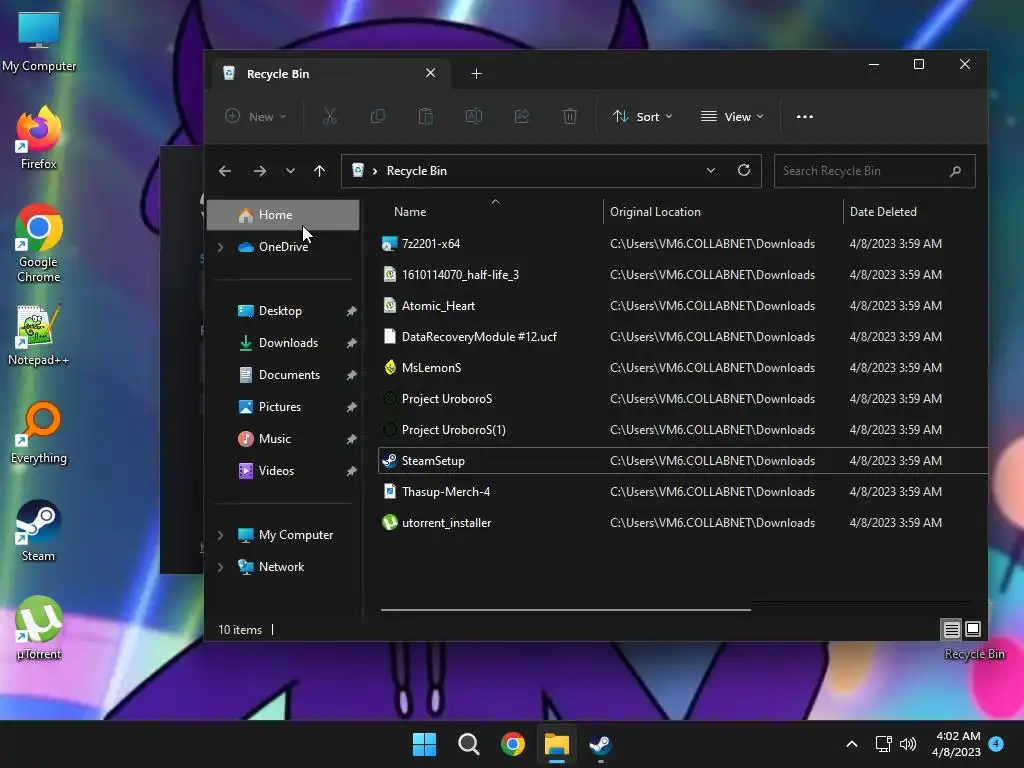
Task: Select Home in the navigation pane
Action: point(283,215)
